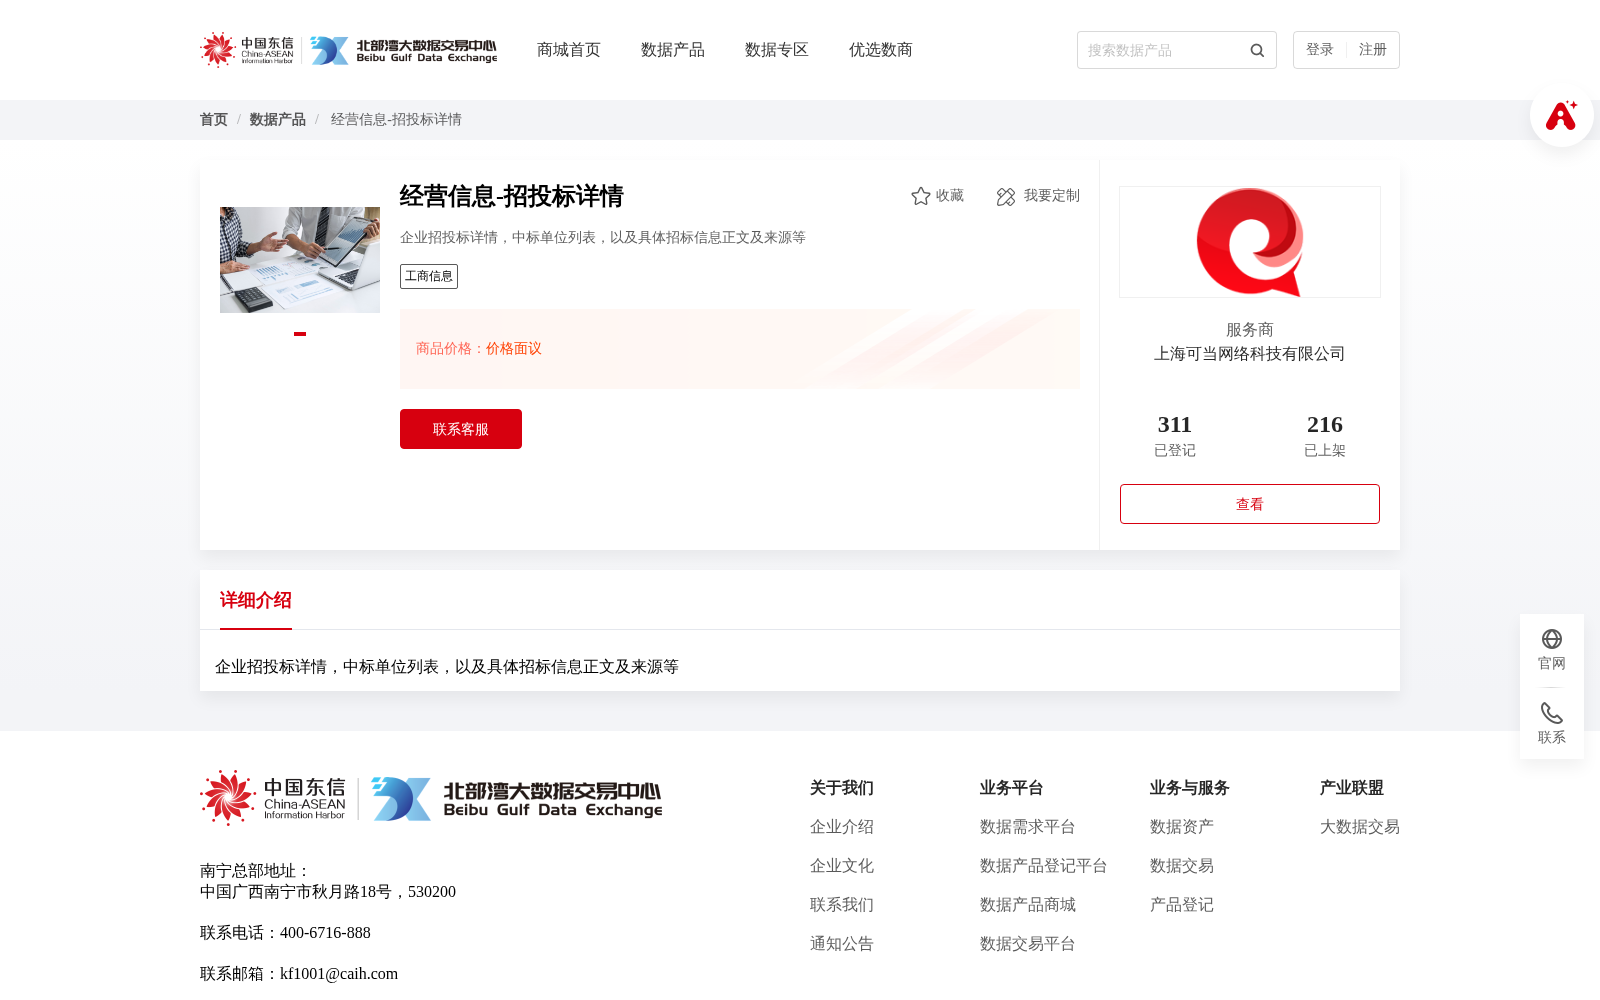Viewport: 1600px width, 1000px height.
Task: Click the 工商信息 tag
Action: tap(429, 276)
